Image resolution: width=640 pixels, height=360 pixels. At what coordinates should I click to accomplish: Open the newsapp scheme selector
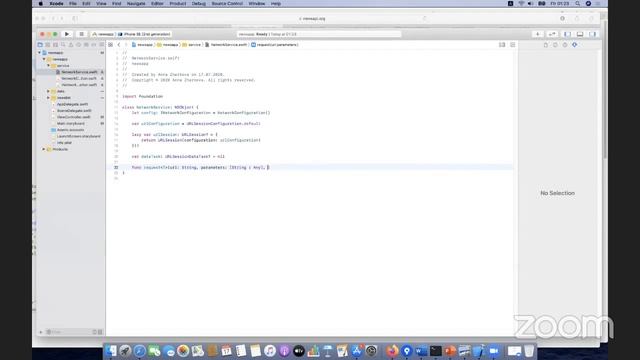click(x=103, y=34)
